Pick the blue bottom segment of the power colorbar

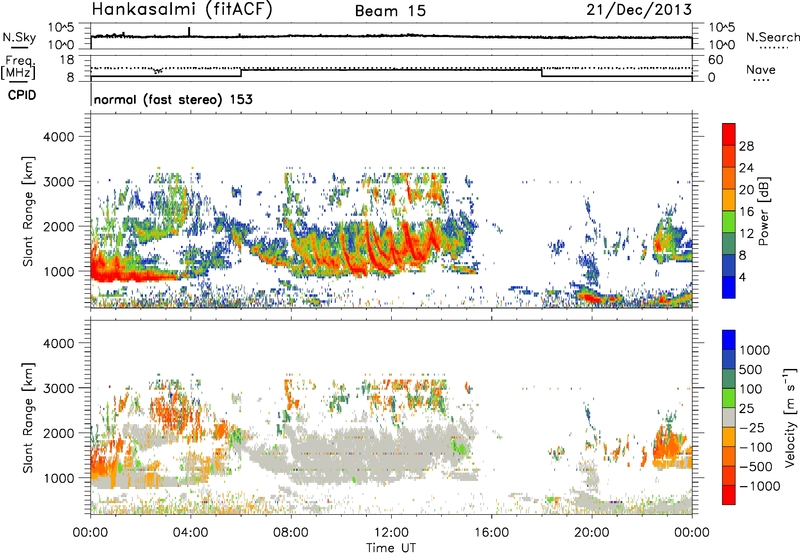[x=729, y=287]
